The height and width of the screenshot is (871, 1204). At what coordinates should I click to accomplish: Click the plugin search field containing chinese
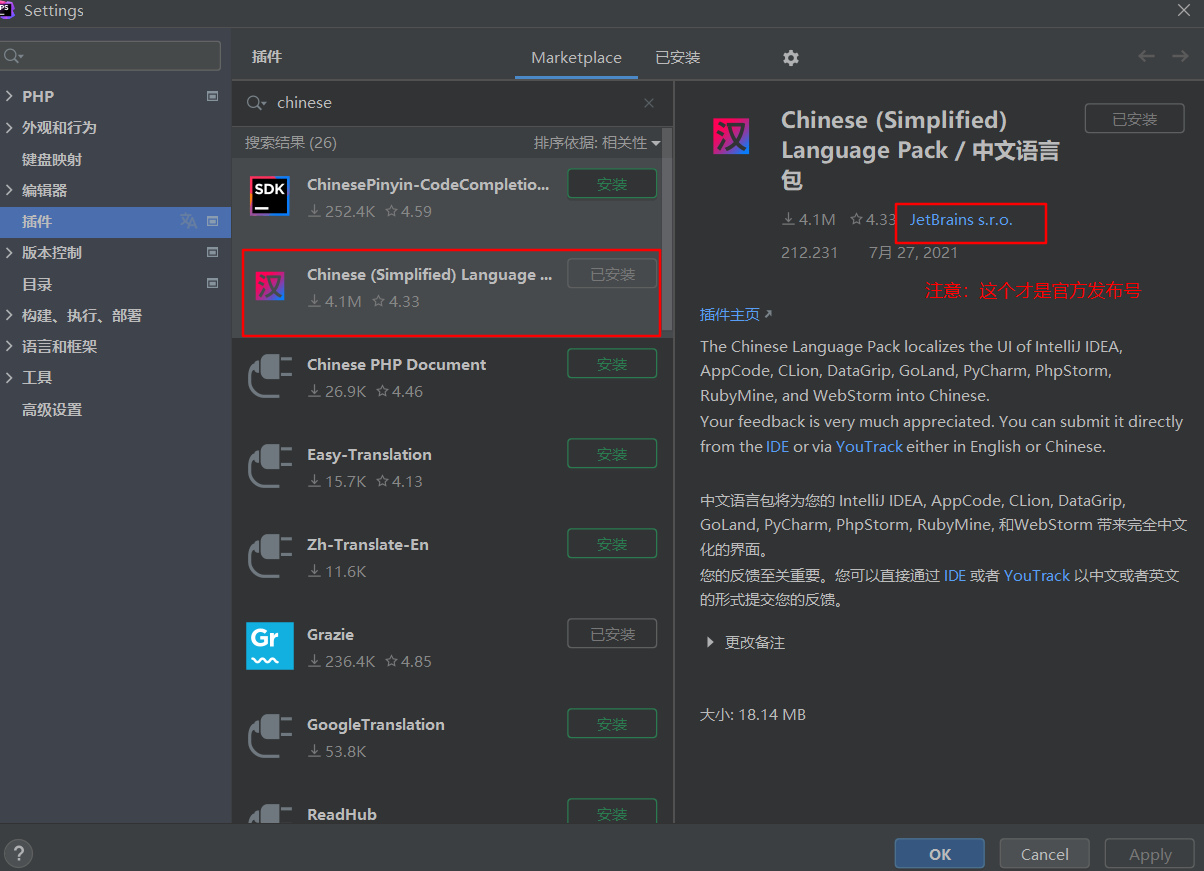[455, 103]
